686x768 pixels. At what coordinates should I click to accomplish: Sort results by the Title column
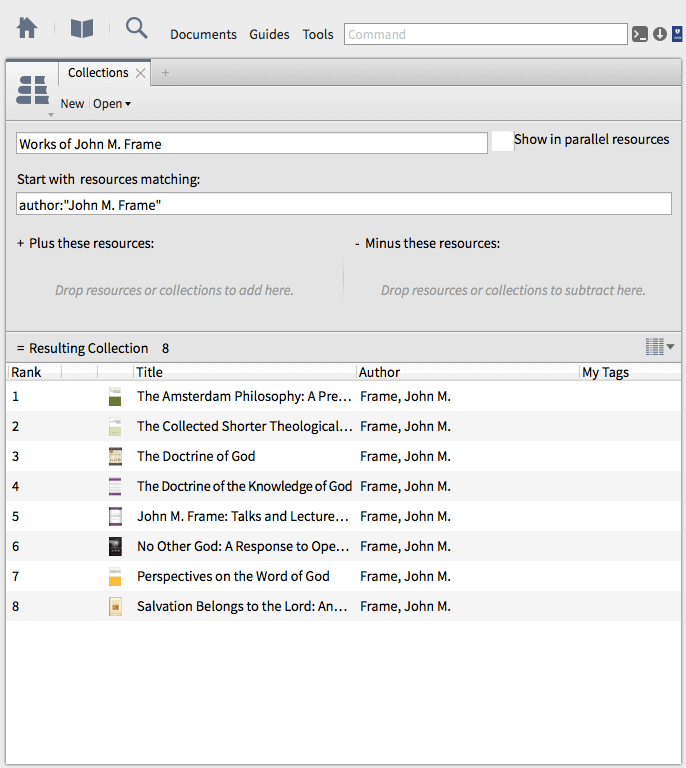244,372
